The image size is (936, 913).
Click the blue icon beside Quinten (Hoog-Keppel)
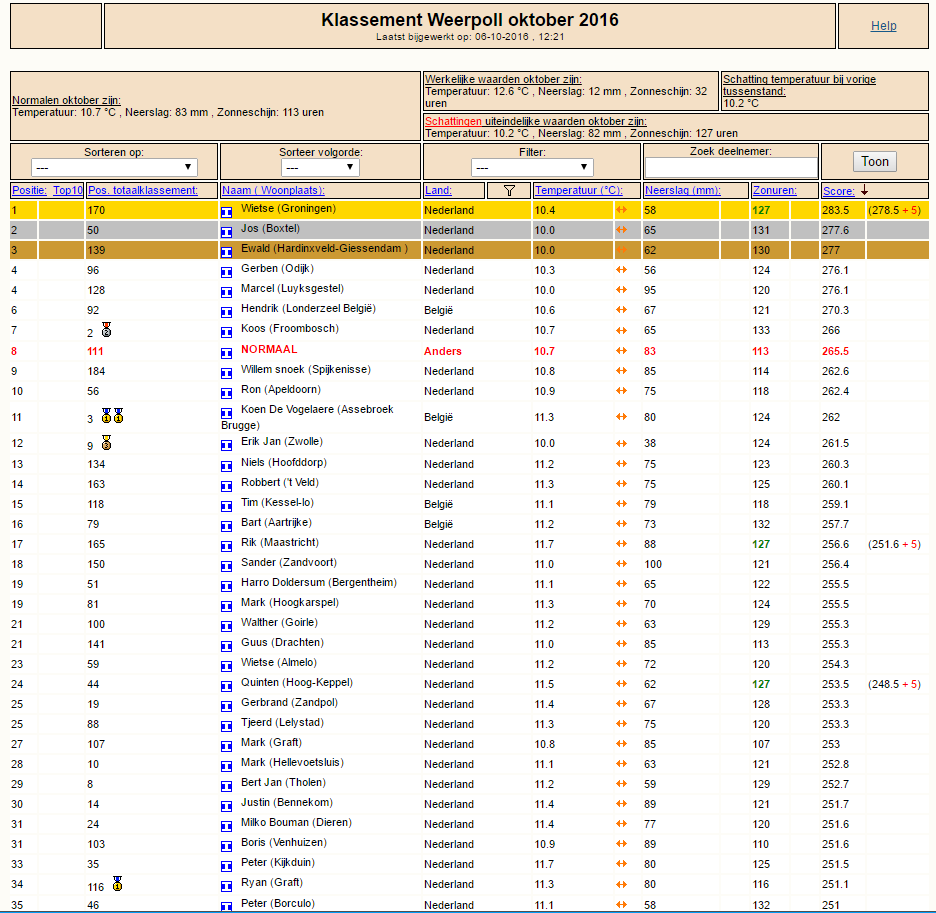[x=226, y=685]
